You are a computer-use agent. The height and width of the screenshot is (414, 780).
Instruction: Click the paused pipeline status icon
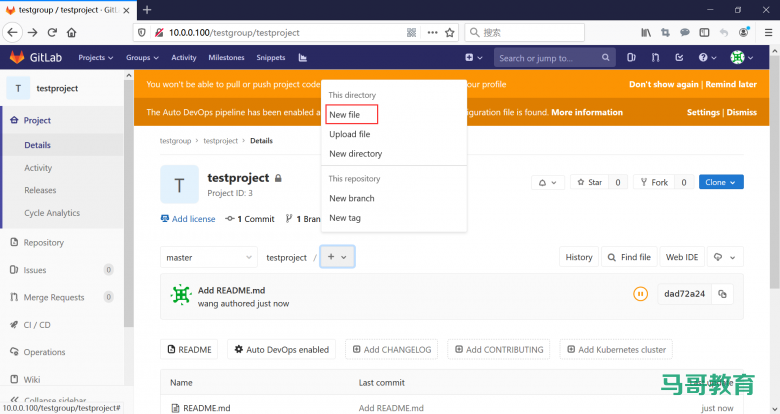pyautogui.click(x=640, y=294)
